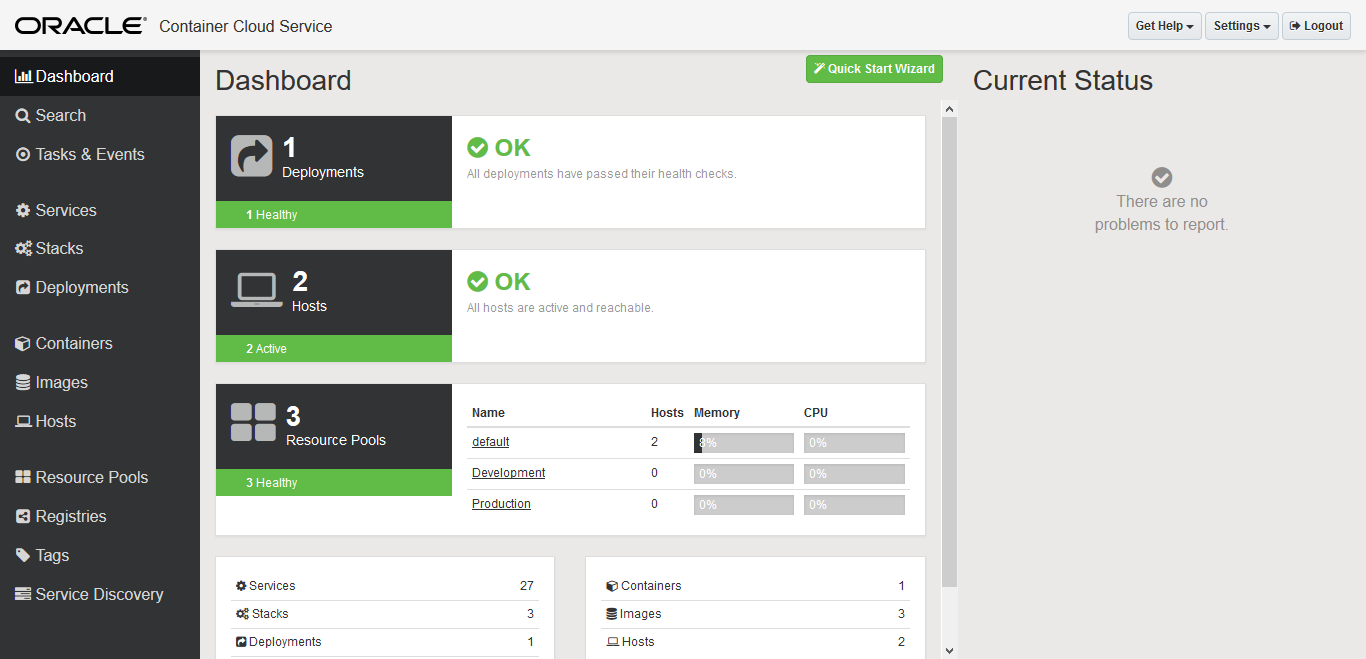1366x659 pixels.
Task: Click the Memory column header
Action: 717,413
